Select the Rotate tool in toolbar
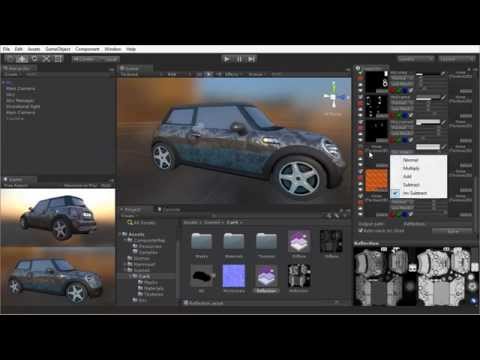Screen dimensions: 480x360 34,59
